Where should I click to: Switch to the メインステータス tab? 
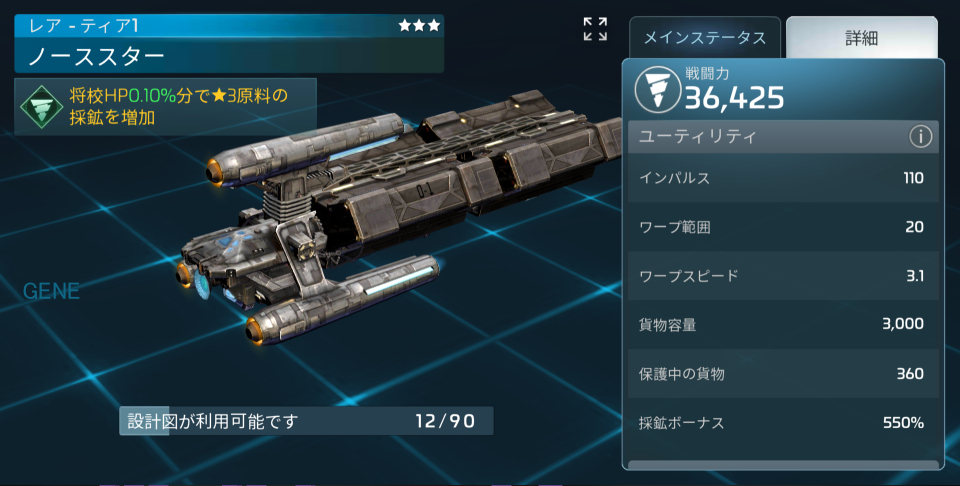[705, 38]
